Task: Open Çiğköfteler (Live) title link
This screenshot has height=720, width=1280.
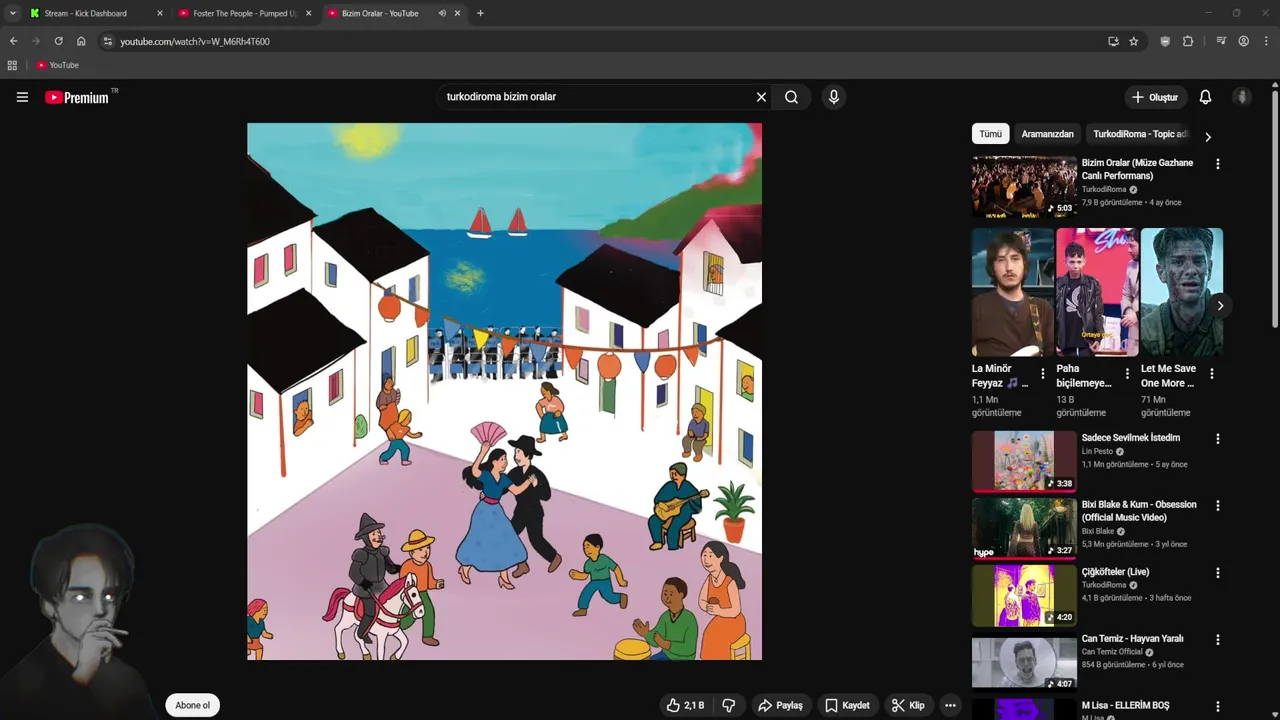Action: pos(1115,572)
